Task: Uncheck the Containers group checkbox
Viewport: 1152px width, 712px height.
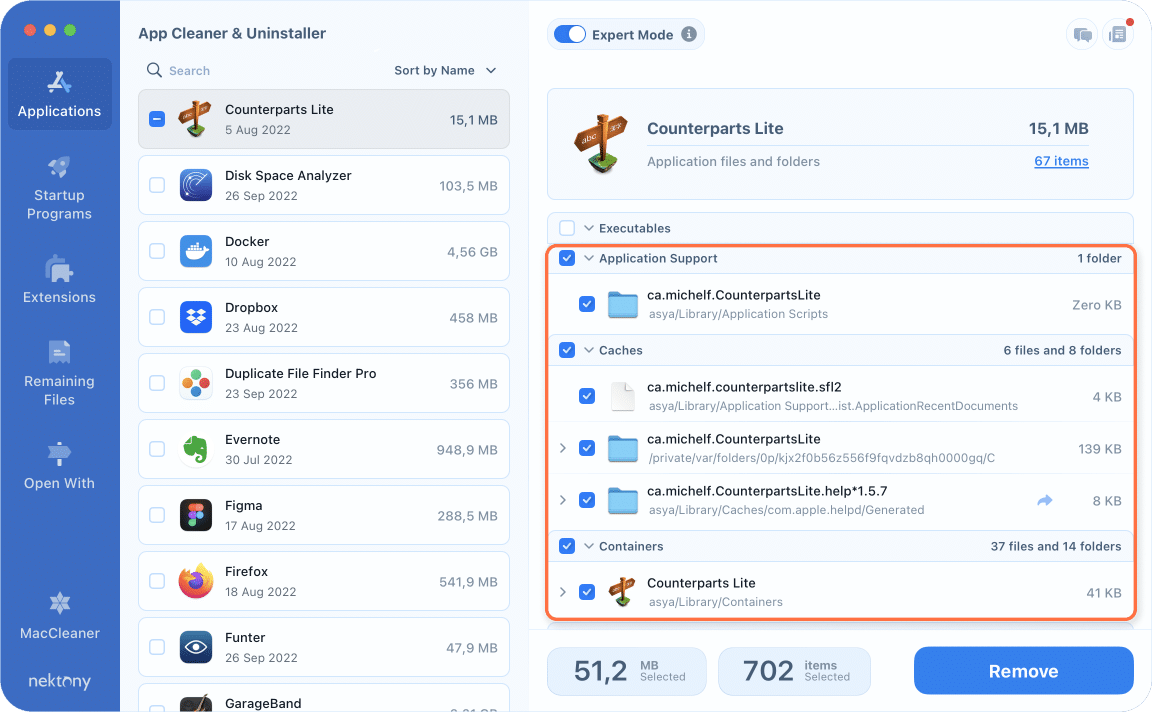Action: coord(567,546)
